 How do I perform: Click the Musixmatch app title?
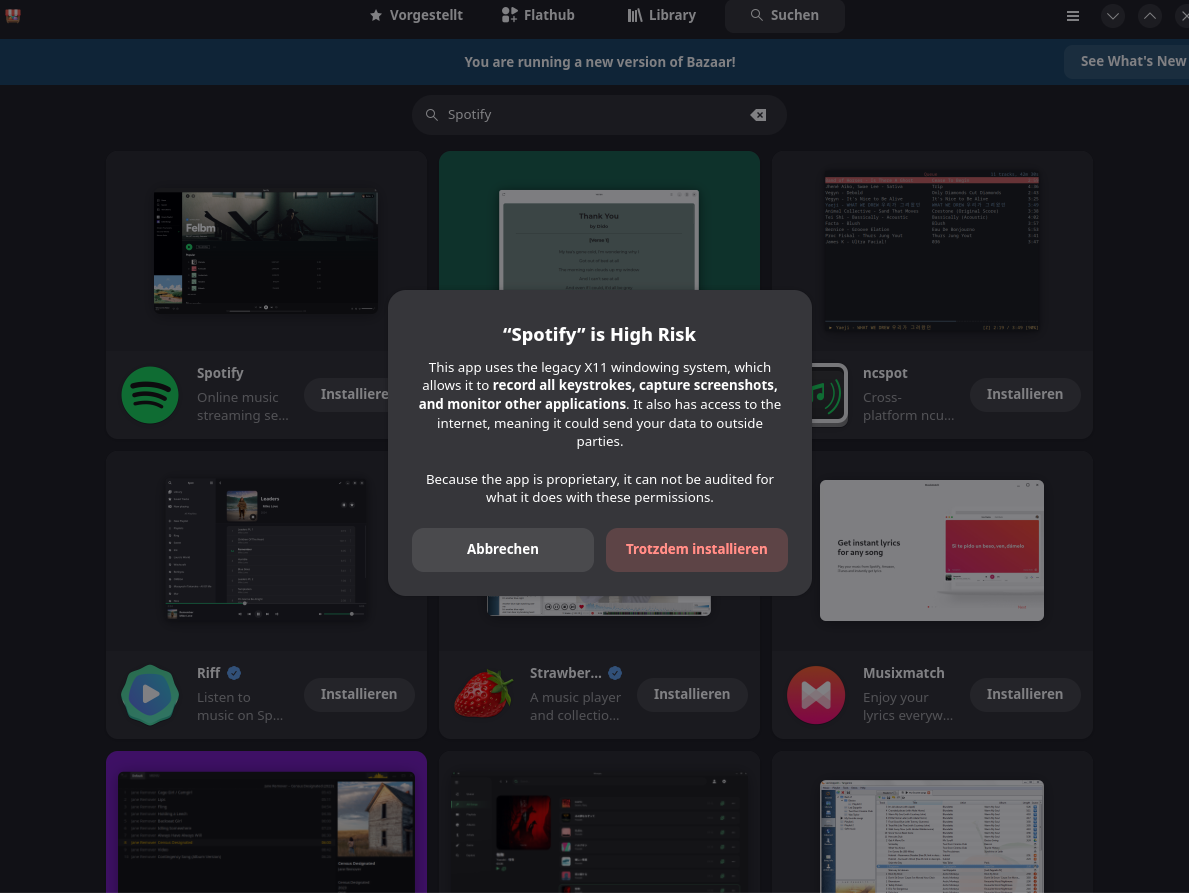pyautogui.click(x=903, y=673)
